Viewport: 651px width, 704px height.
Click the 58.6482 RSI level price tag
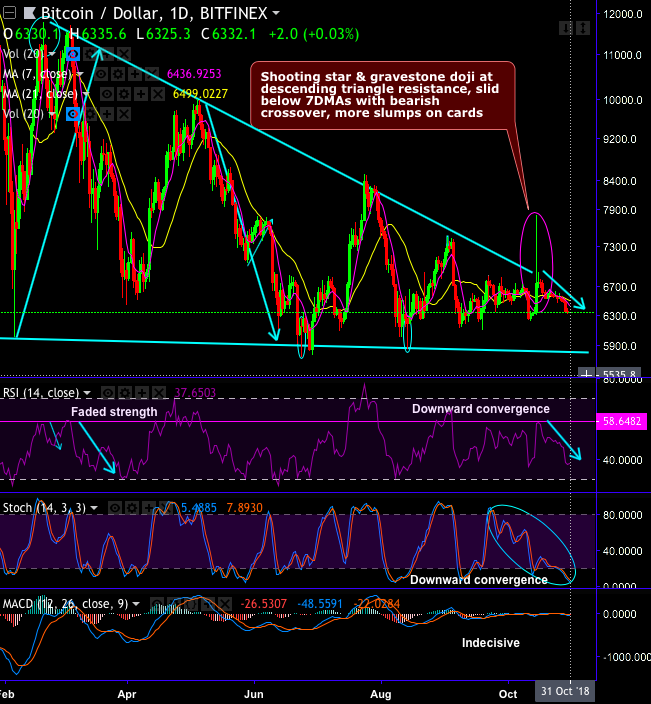[x=621, y=422]
